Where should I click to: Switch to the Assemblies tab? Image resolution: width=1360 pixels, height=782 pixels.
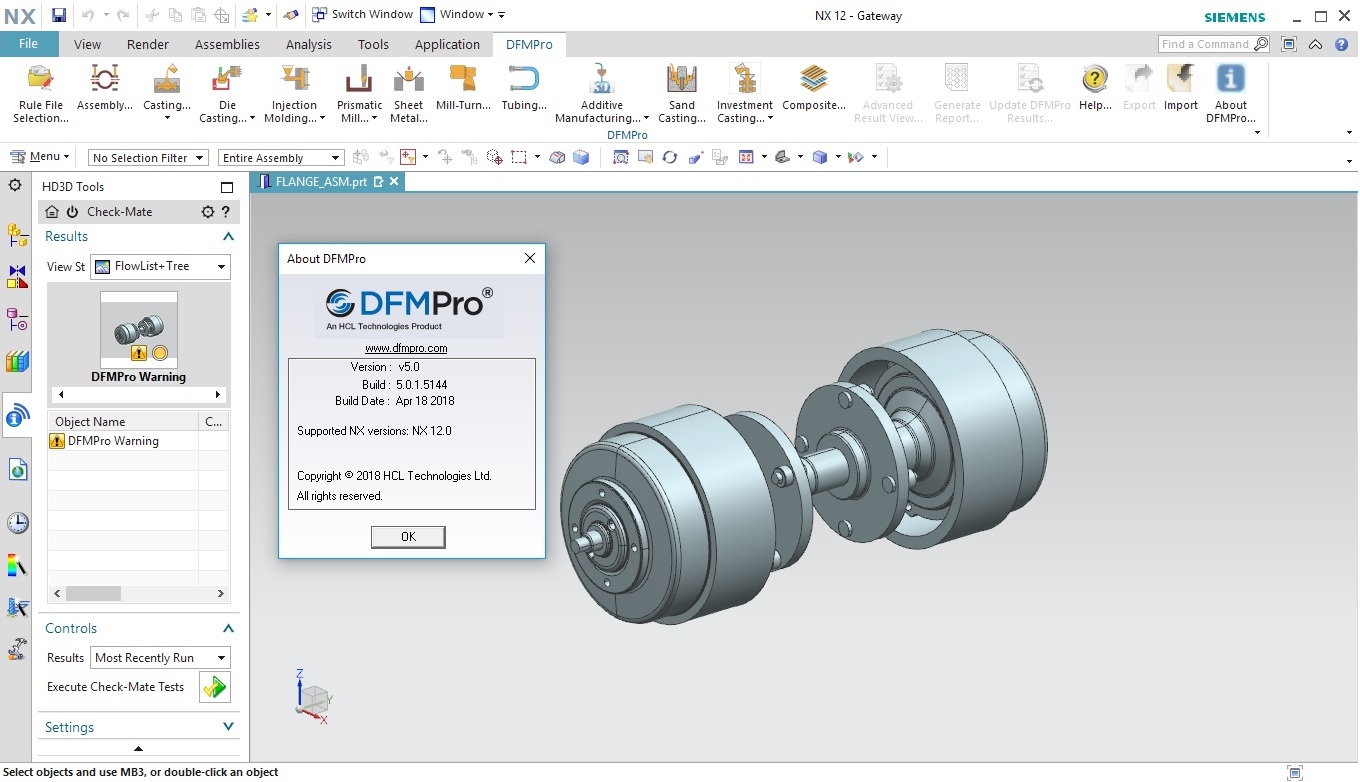(x=227, y=44)
